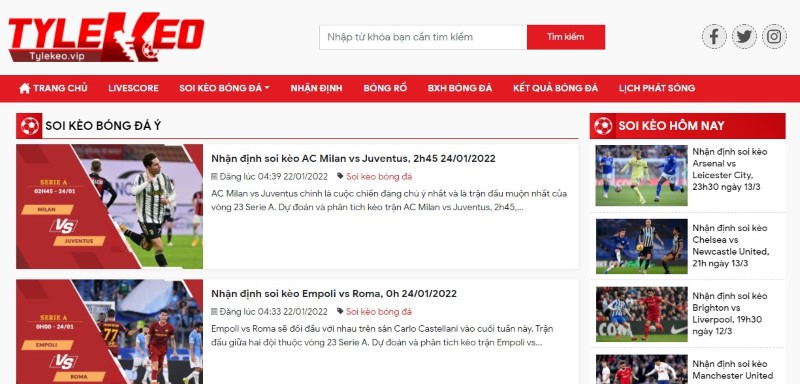Open the Nhận Định menu item
The height and width of the screenshot is (384, 800).
coord(316,88)
